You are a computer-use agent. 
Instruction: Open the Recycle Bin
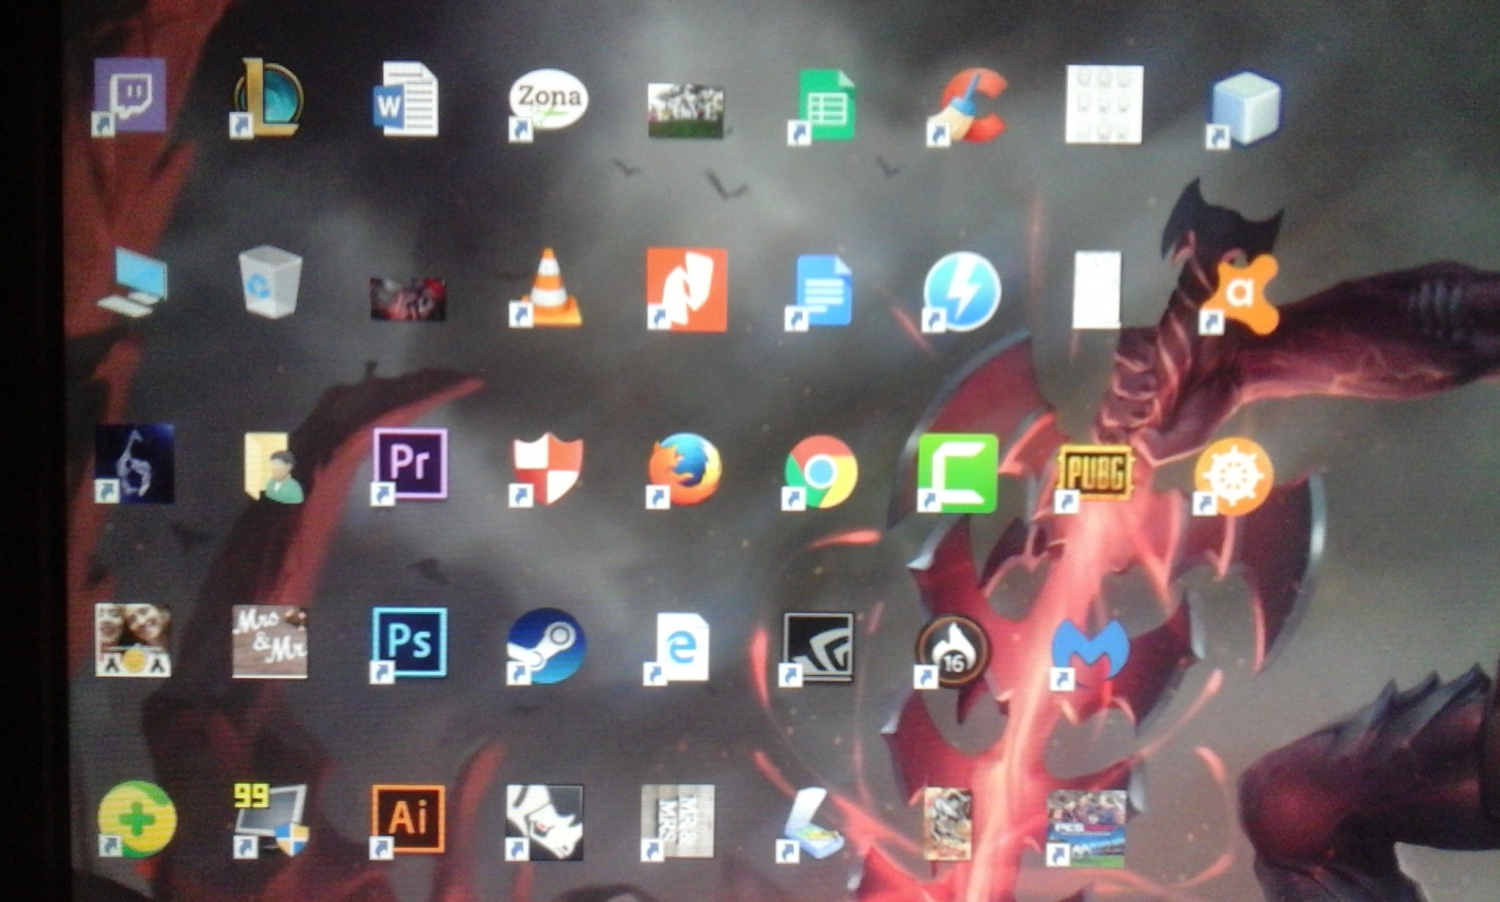[x=270, y=283]
